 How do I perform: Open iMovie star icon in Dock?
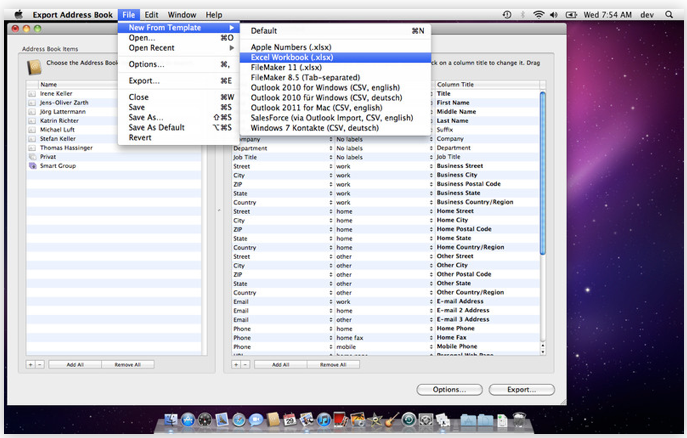coord(375,420)
